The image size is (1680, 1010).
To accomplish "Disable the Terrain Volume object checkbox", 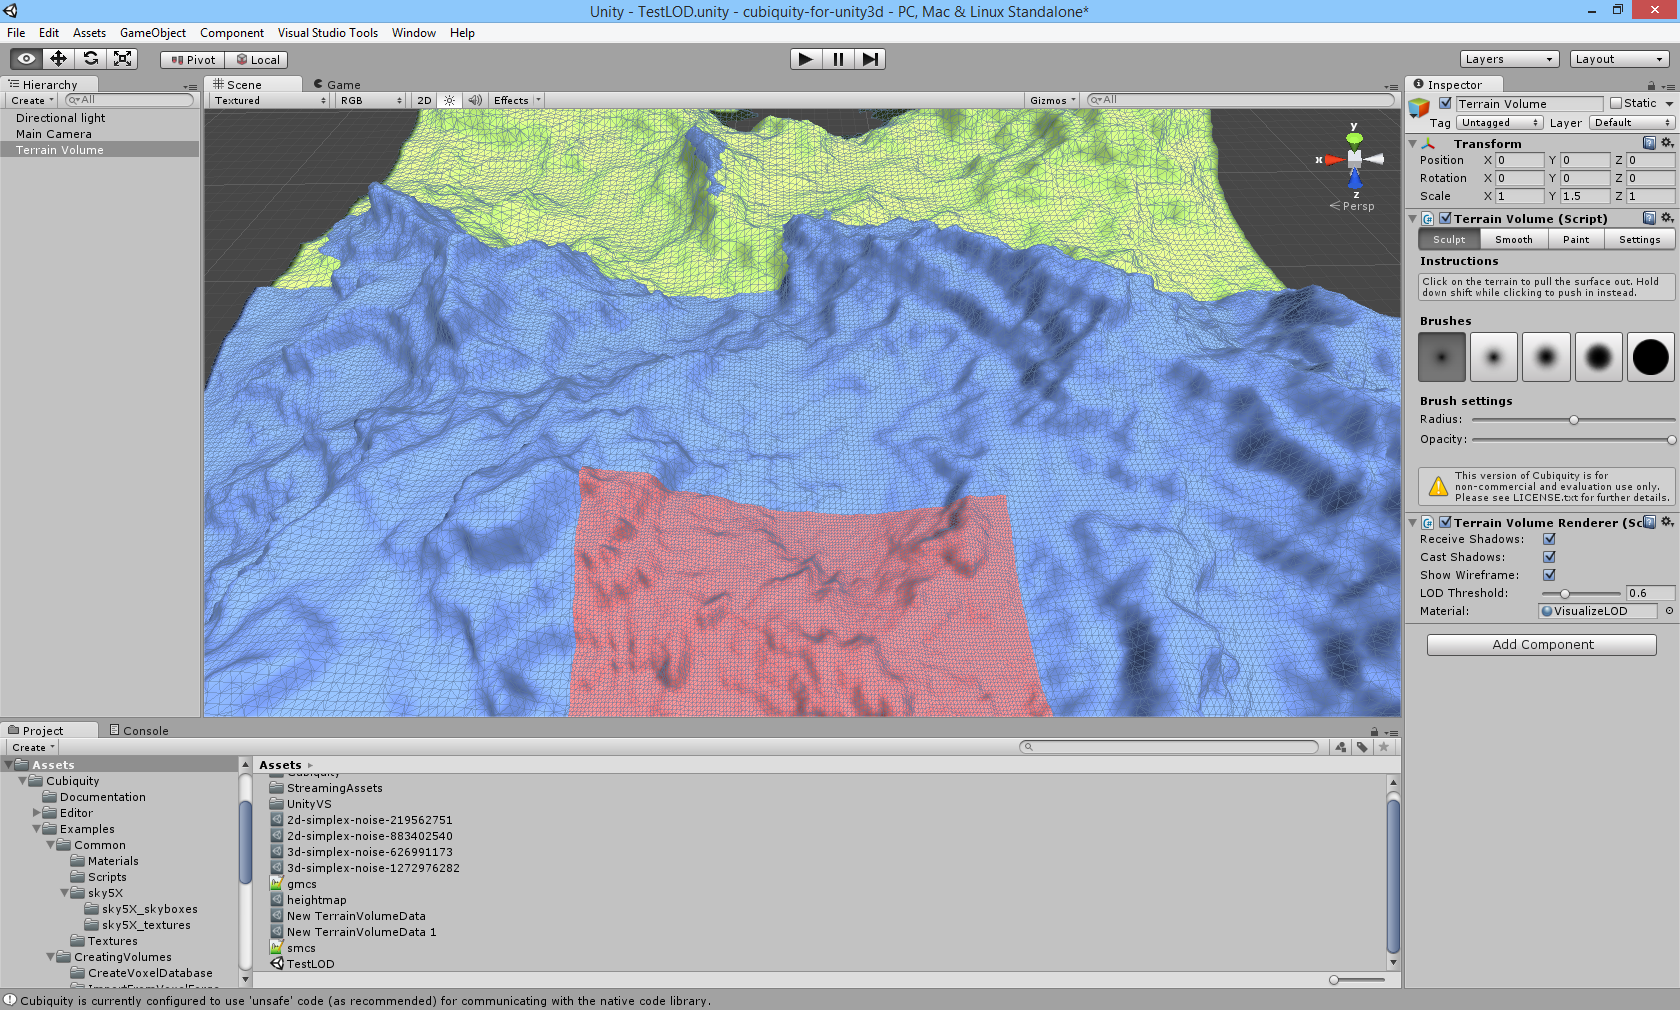I will point(1445,103).
